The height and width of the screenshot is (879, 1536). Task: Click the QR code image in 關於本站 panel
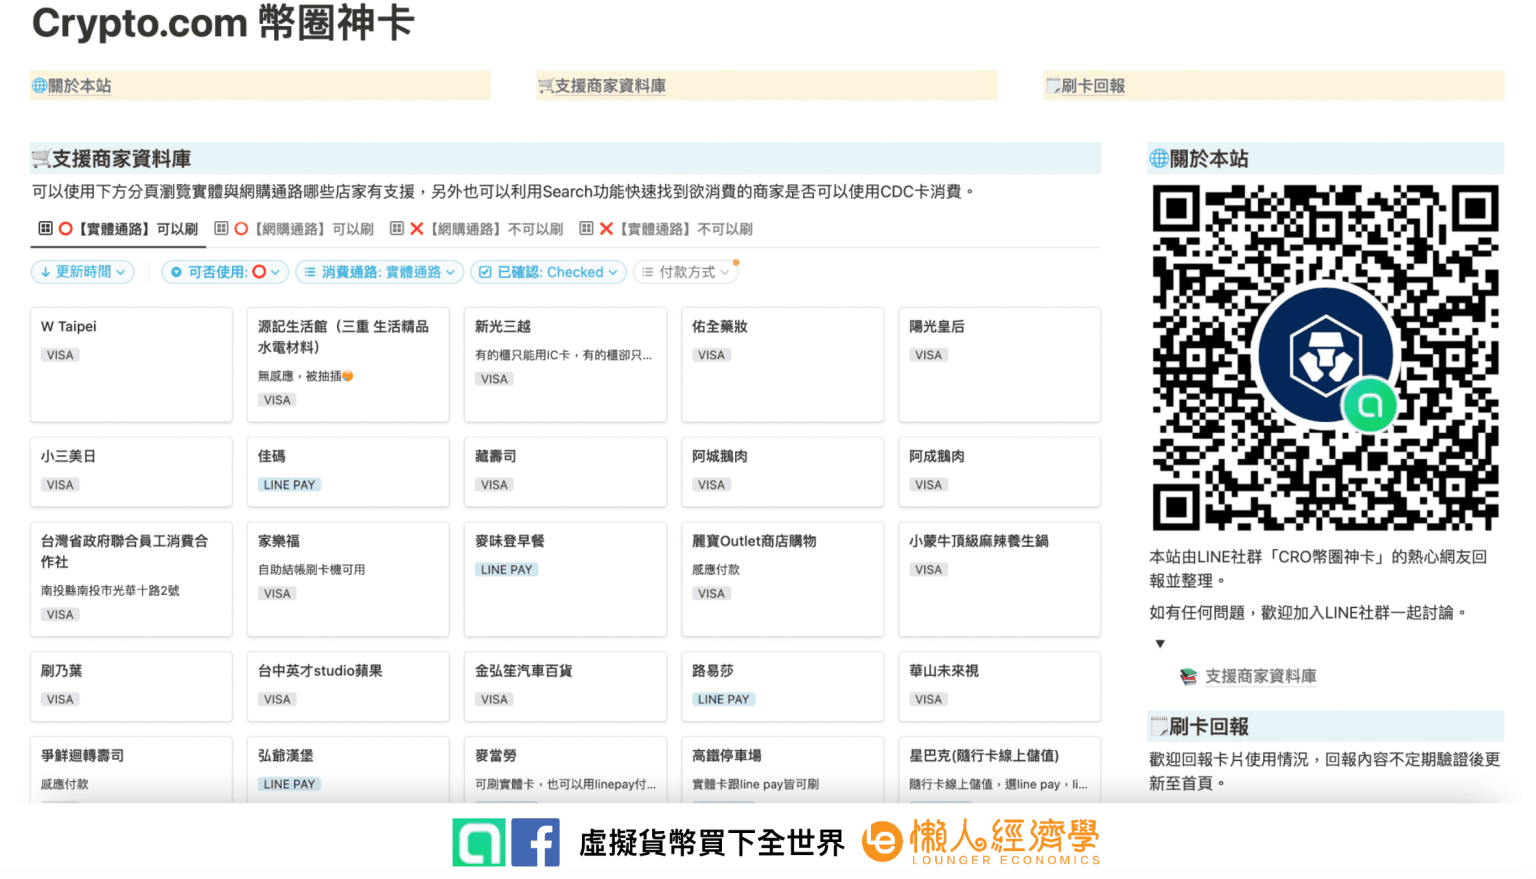(x=1325, y=356)
